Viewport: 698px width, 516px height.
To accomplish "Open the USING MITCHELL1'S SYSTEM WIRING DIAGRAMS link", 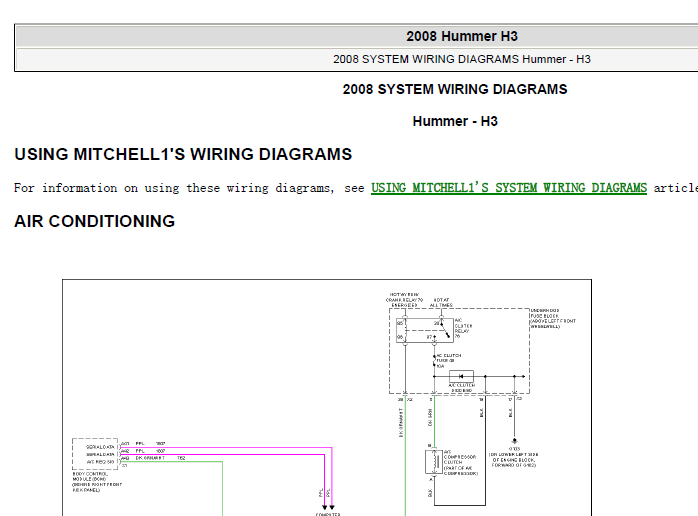I will pyautogui.click(x=509, y=188).
